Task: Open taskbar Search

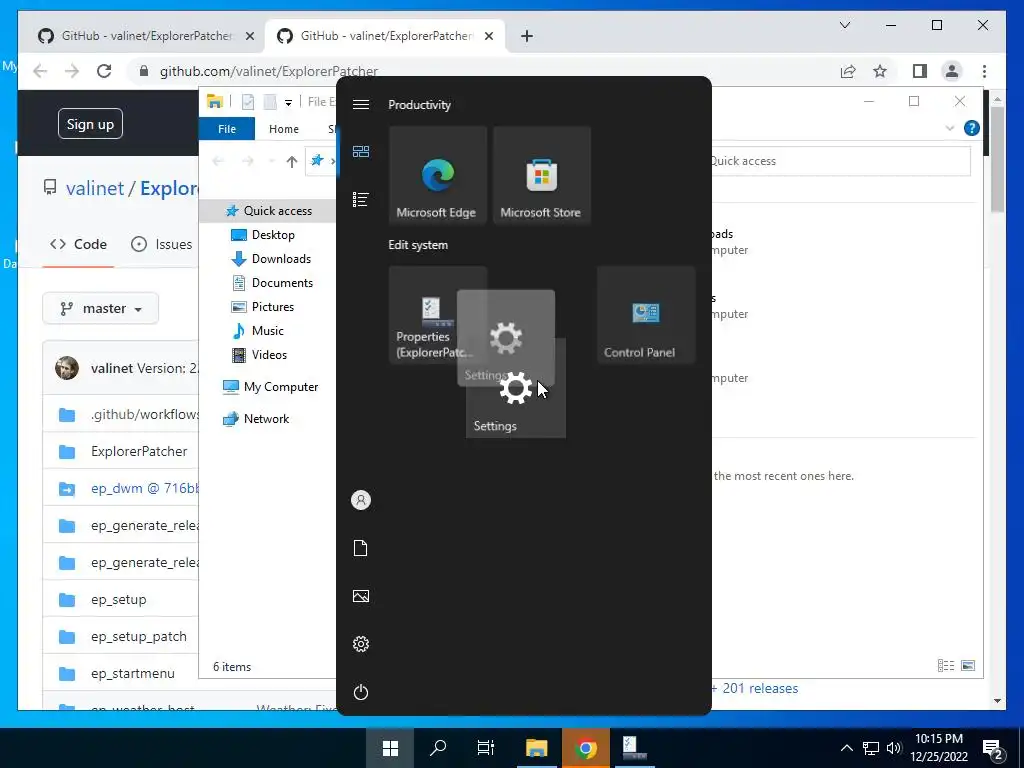Action: tap(438, 748)
